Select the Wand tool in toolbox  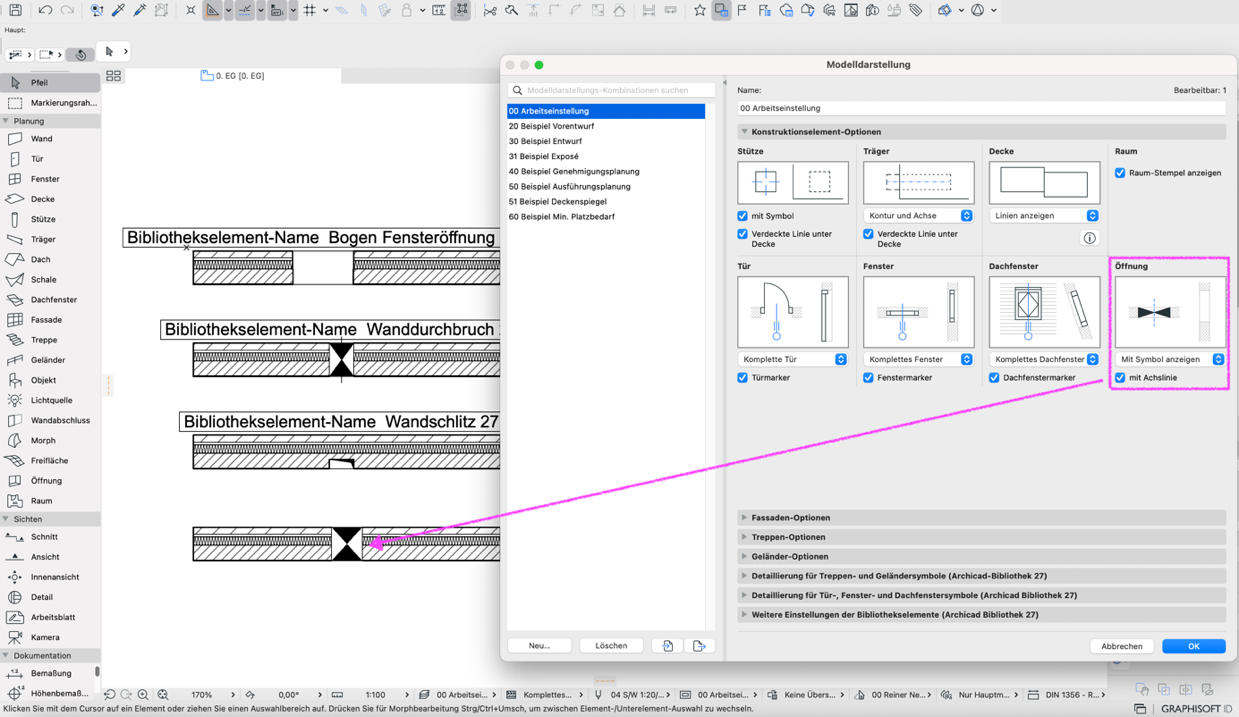(x=50, y=139)
